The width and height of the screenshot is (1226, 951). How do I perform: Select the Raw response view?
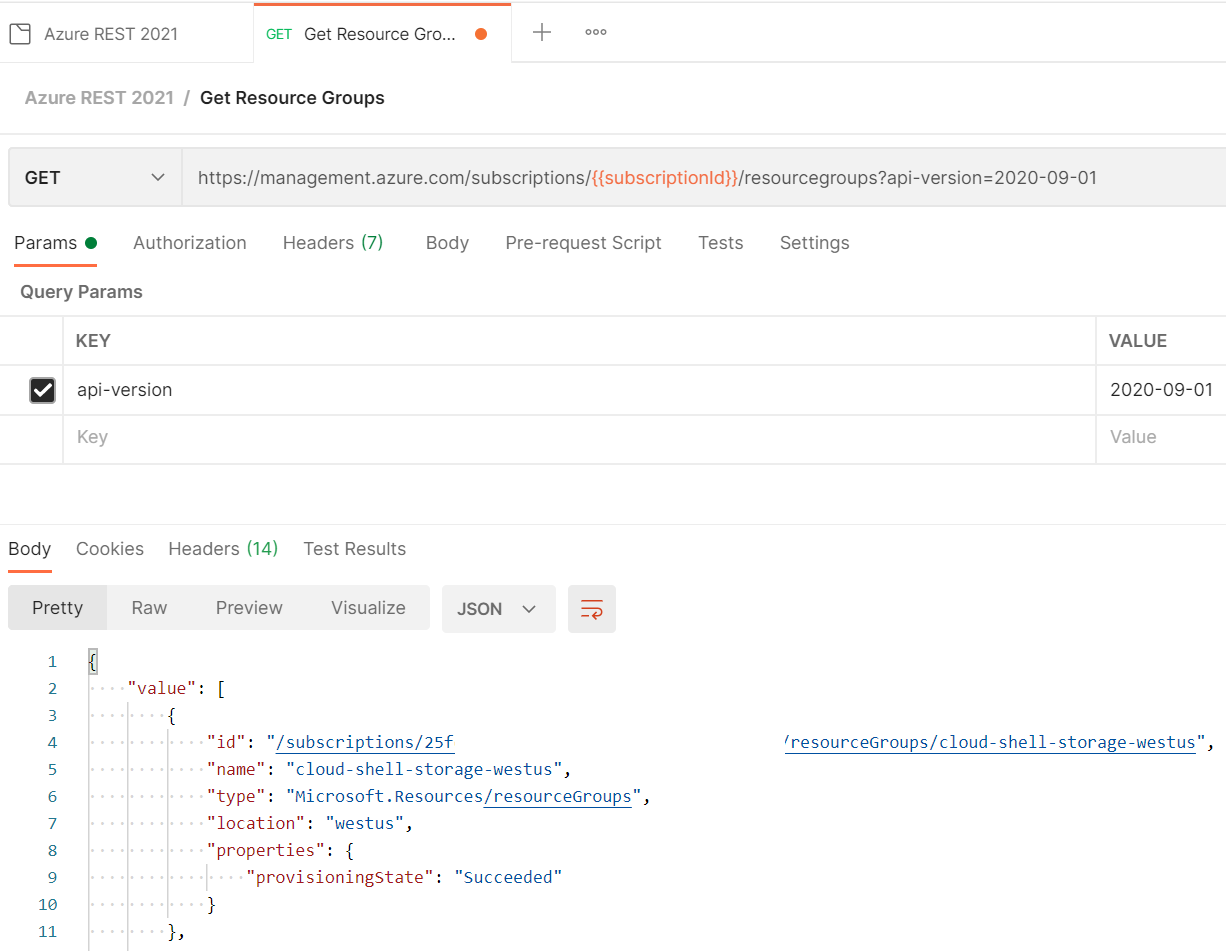tap(148, 607)
